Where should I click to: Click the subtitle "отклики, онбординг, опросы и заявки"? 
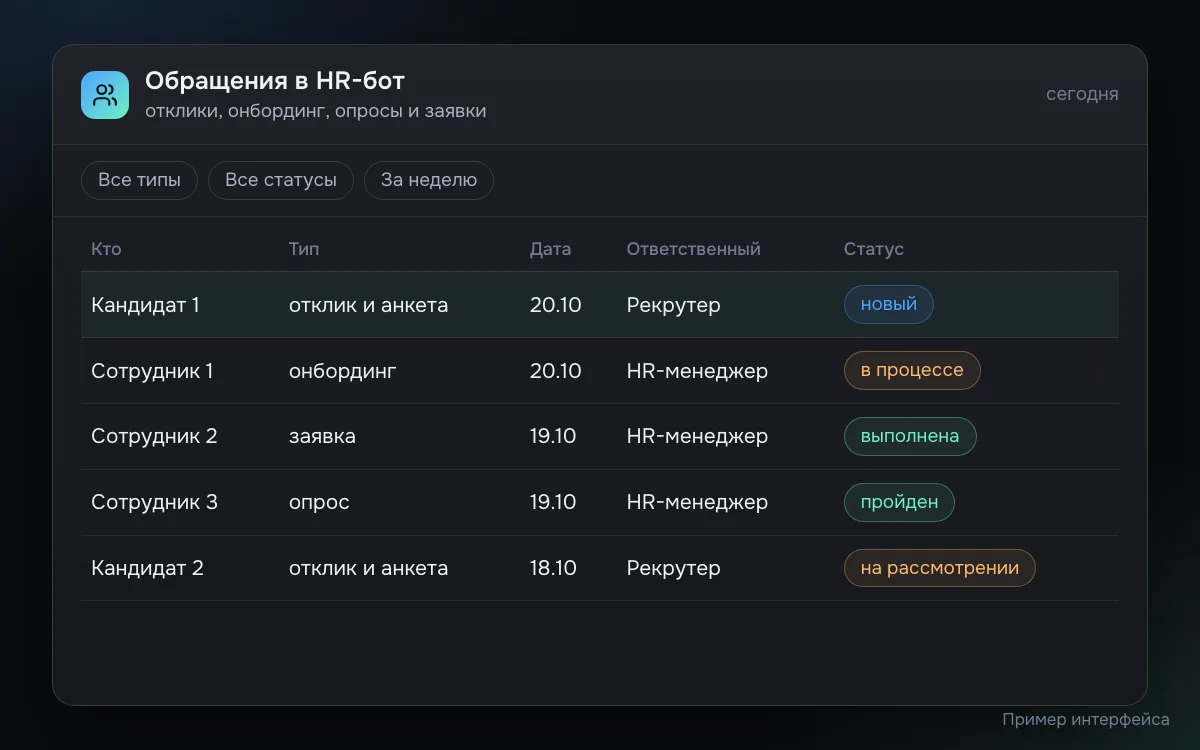coord(316,111)
